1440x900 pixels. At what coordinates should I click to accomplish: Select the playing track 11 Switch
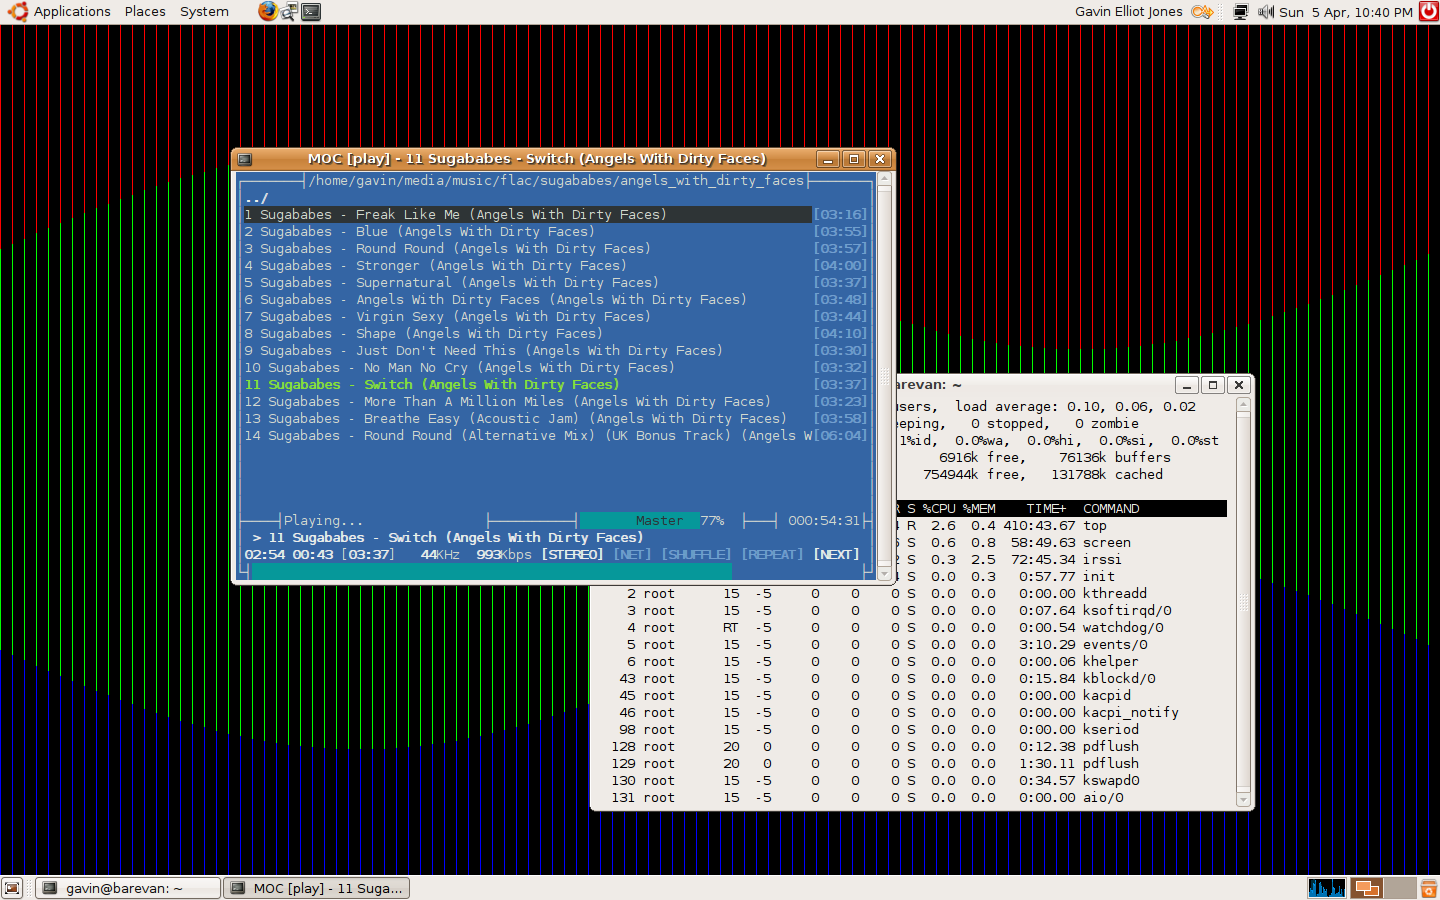(x=528, y=385)
